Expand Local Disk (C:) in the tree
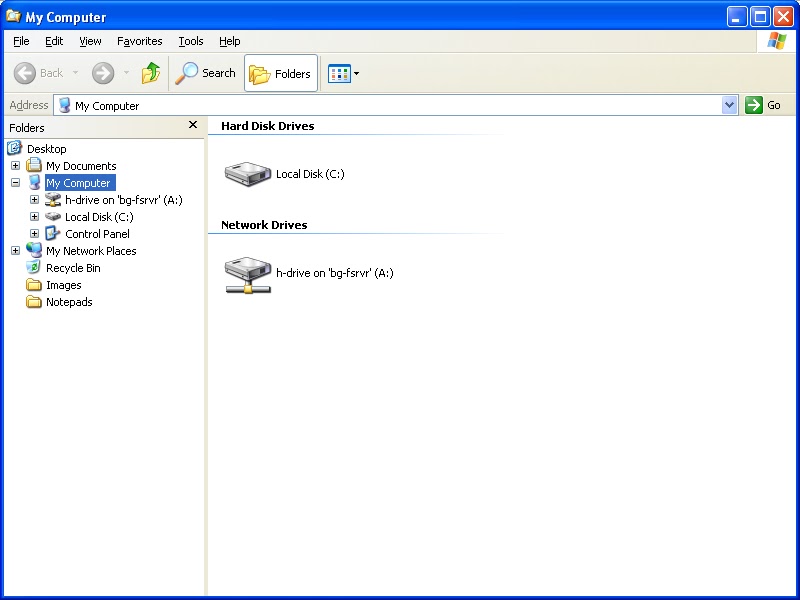Image resolution: width=800 pixels, height=600 pixels. 34,216
